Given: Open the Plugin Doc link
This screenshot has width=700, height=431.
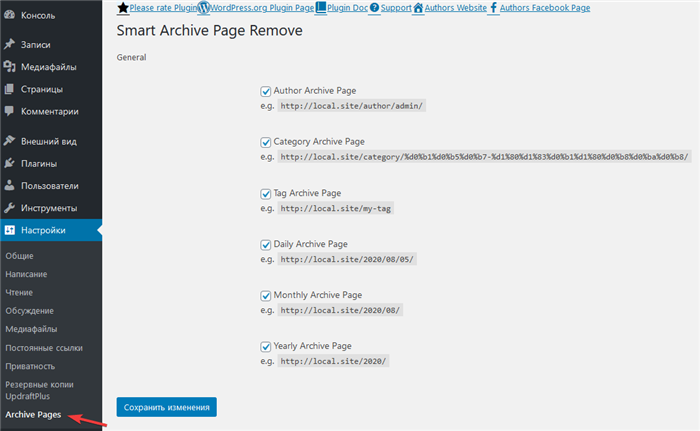Looking at the screenshot, I should (347, 8).
